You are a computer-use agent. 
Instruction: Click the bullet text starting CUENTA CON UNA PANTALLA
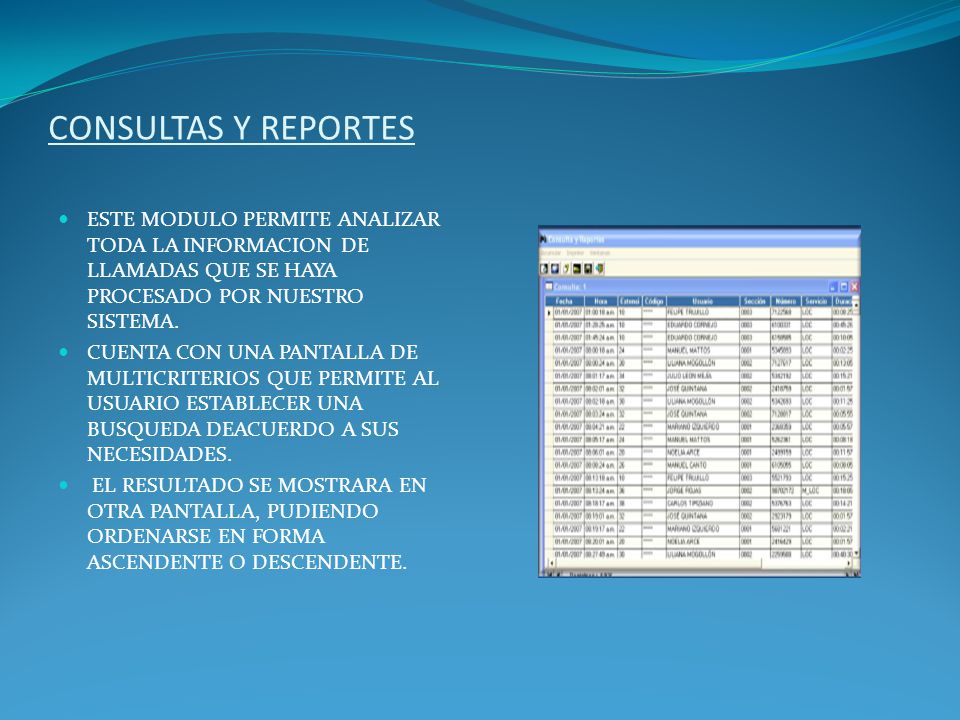coord(263,403)
